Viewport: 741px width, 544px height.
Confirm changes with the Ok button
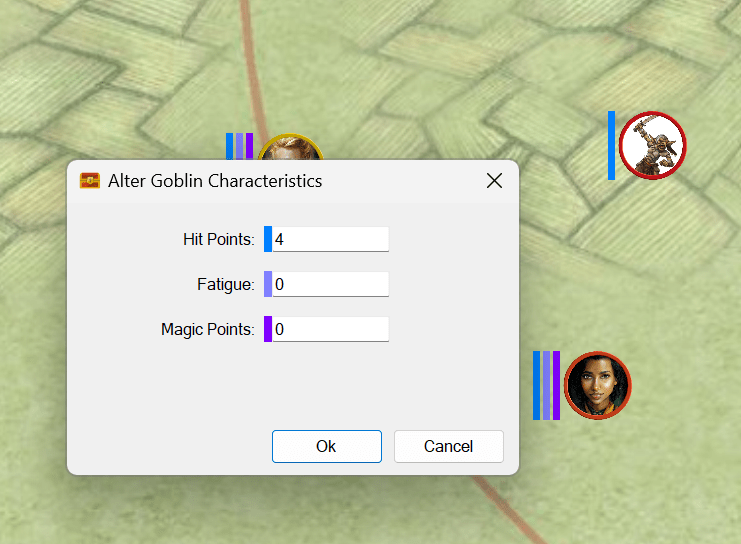[326, 446]
